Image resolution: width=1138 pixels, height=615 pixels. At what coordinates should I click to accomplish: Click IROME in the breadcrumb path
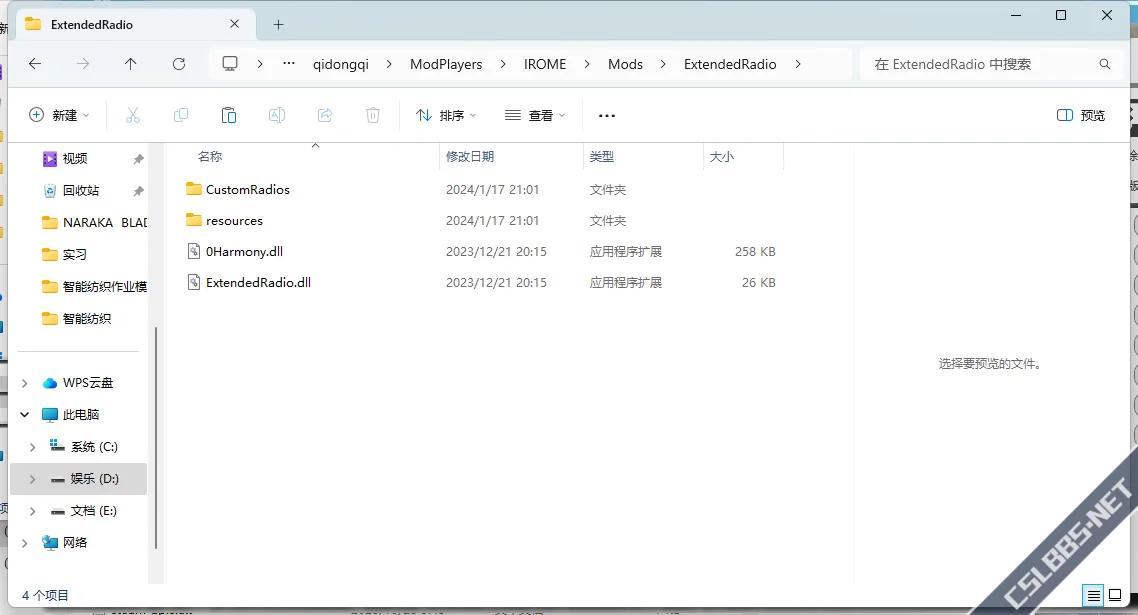point(545,64)
